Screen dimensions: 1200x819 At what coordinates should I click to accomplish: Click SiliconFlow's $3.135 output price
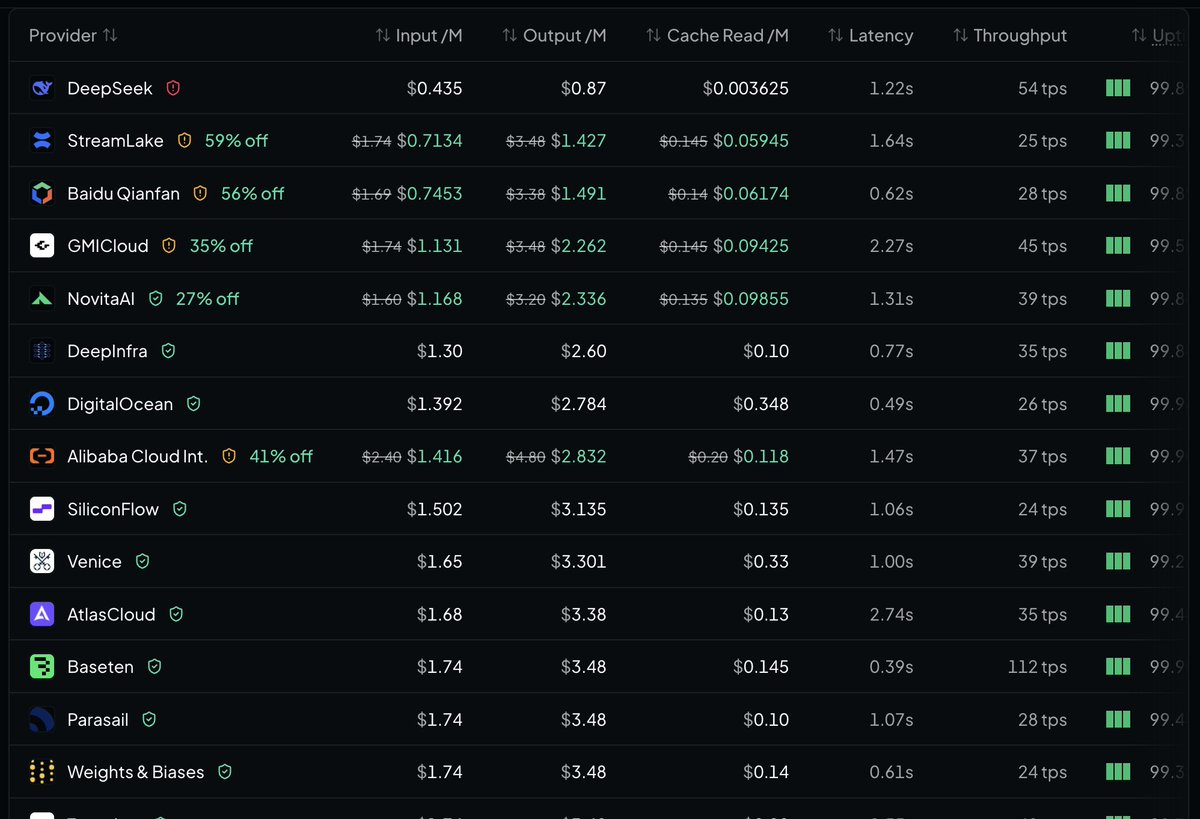(x=579, y=509)
